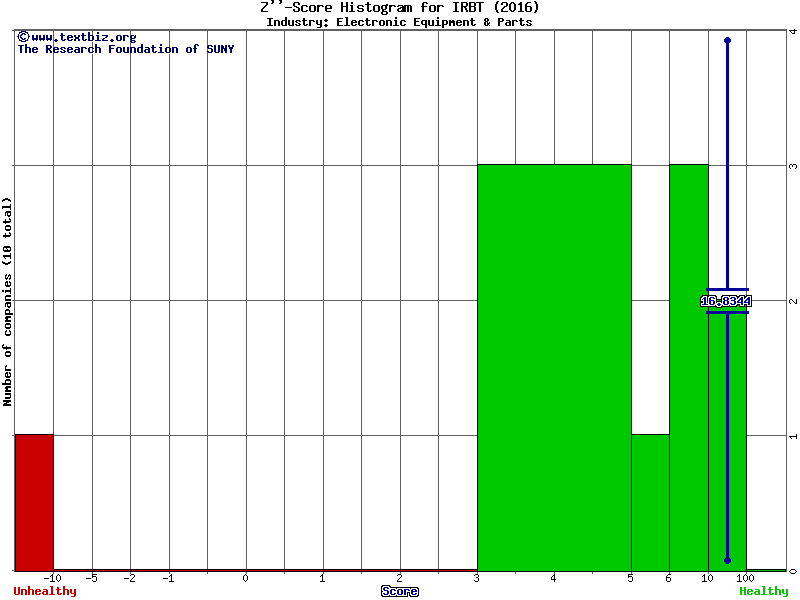Click the 100 x-axis tick label

745,578
